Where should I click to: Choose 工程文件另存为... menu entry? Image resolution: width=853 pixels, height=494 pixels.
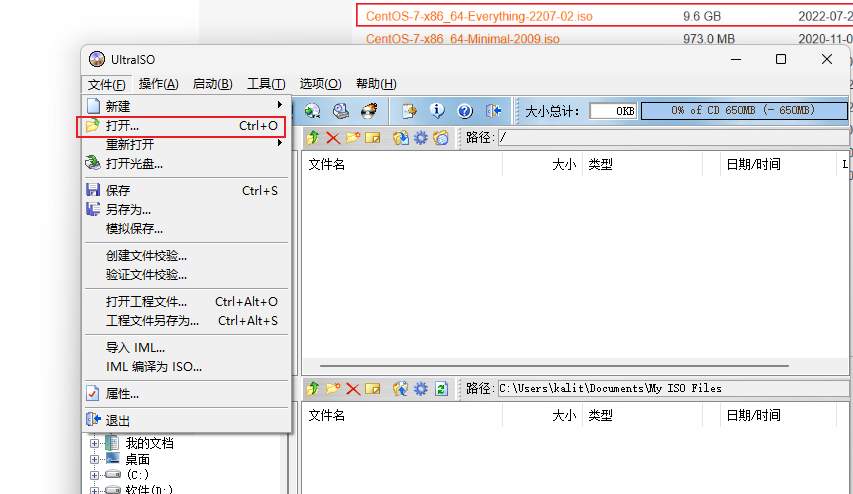click(186, 320)
